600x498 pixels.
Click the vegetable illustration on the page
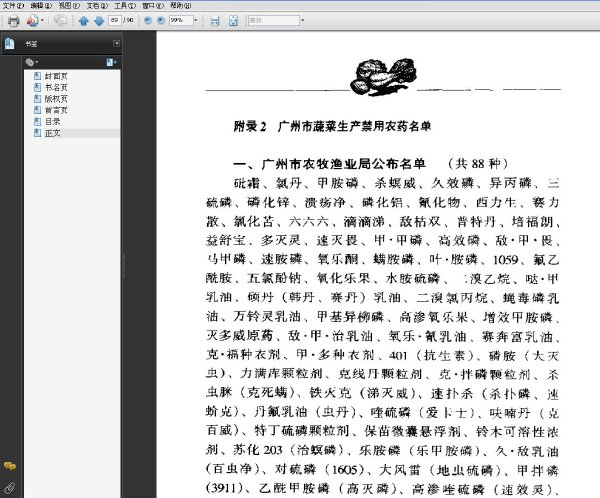pos(383,76)
